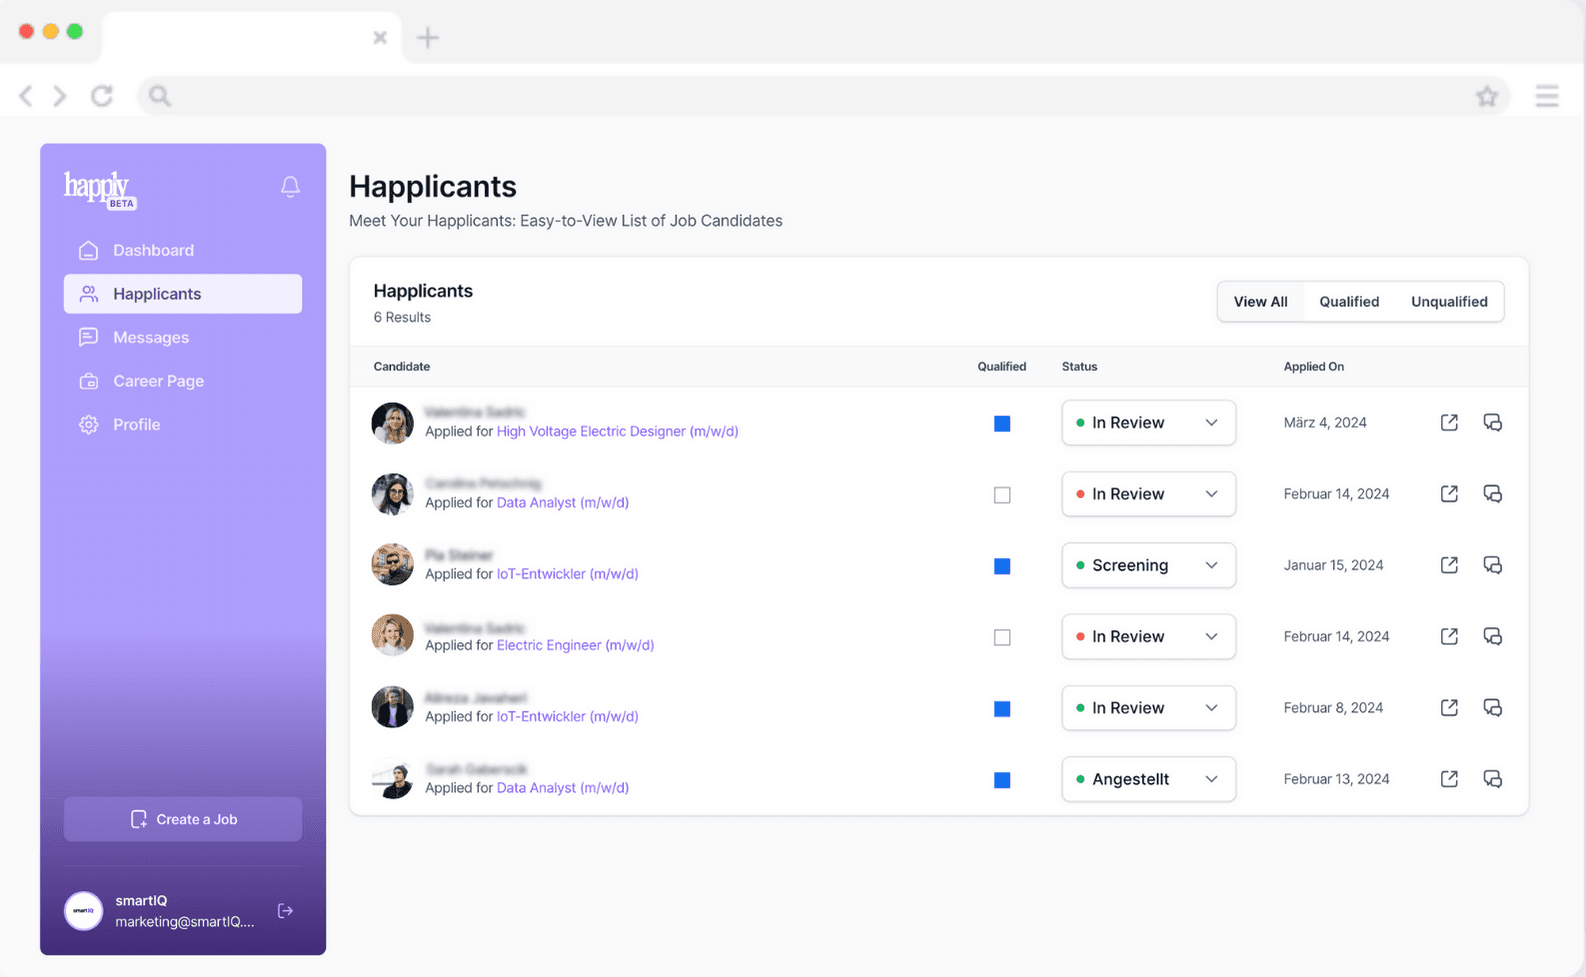Open status dropdown for Electric Engineer applicant

pyautogui.click(x=1148, y=637)
